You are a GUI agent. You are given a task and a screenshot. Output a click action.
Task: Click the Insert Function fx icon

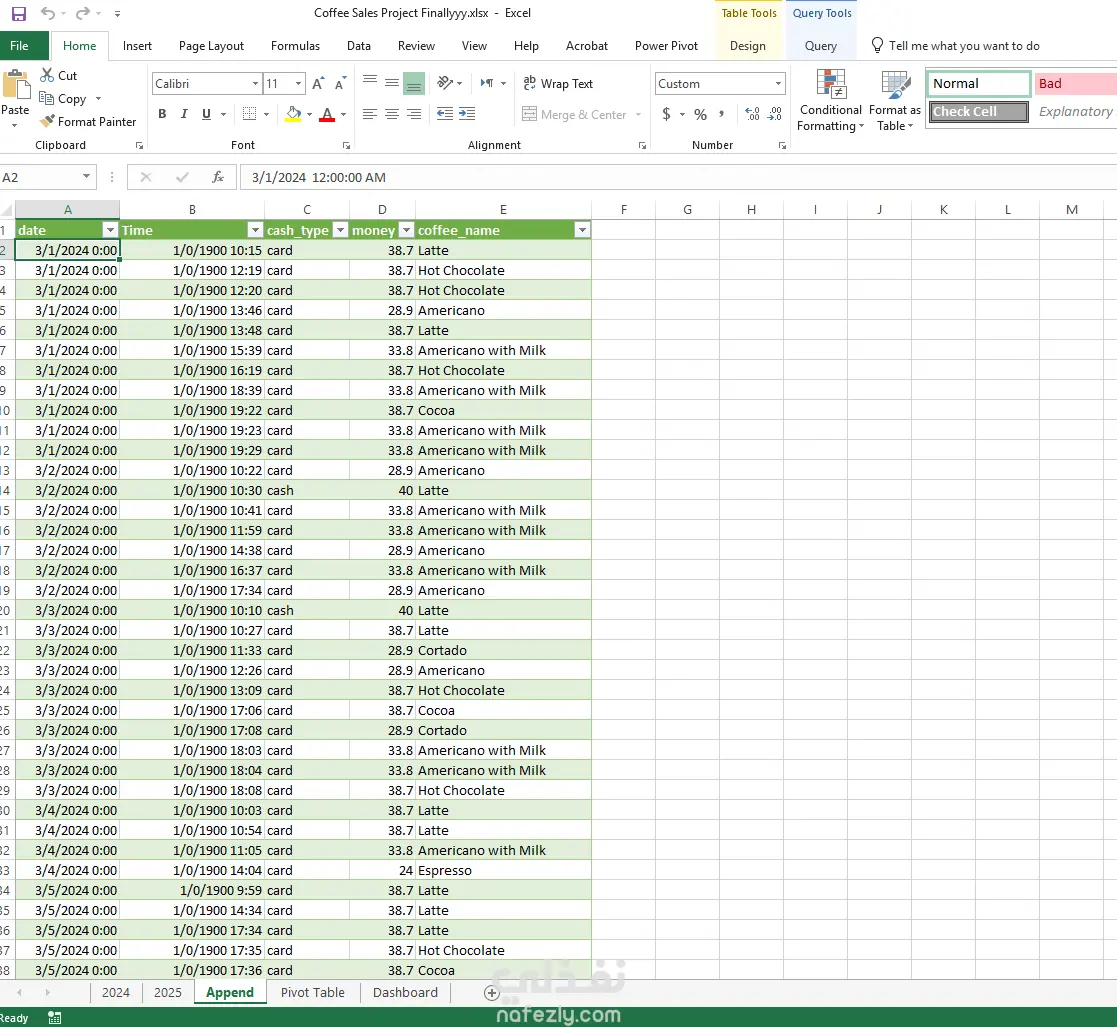point(218,177)
